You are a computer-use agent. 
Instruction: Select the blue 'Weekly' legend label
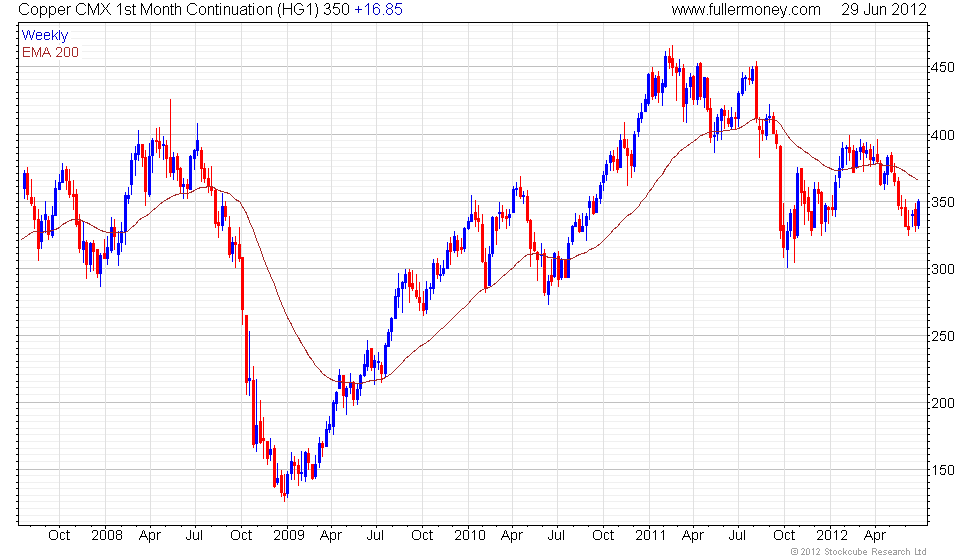click(x=45, y=36)
